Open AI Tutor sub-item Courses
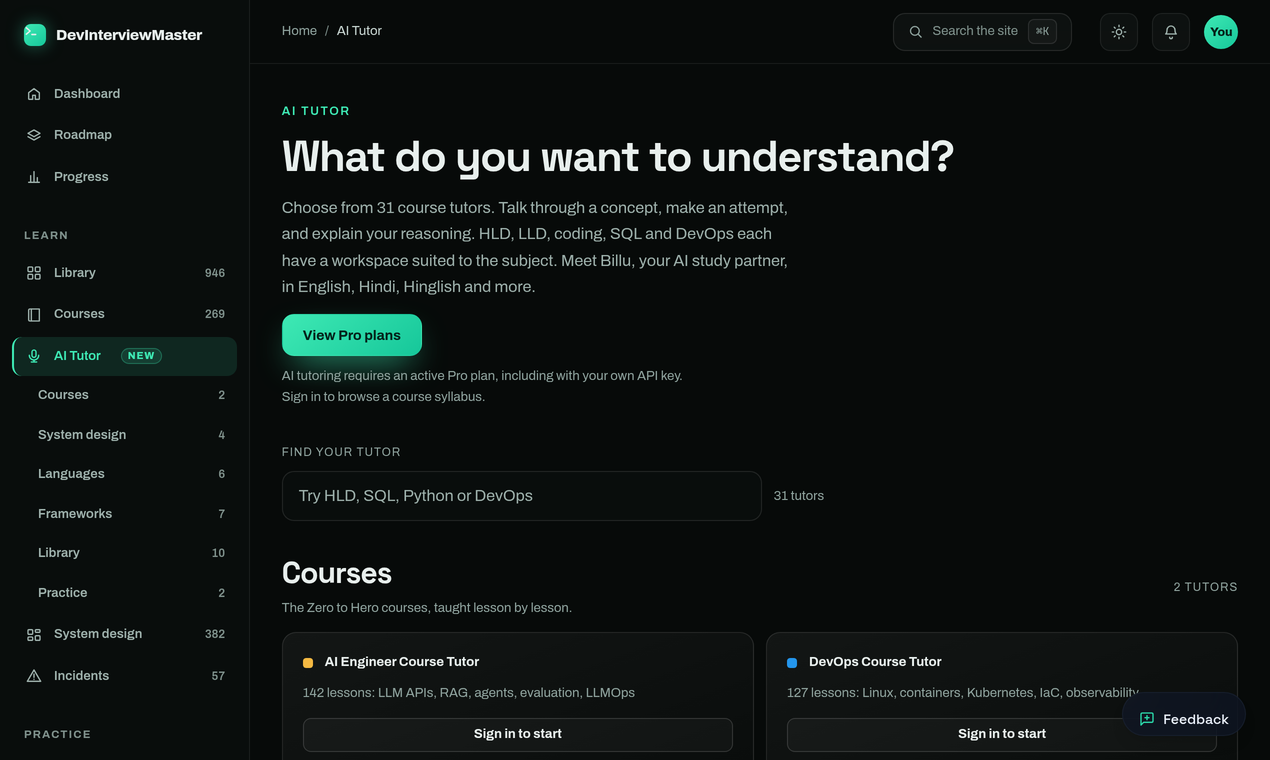 click(131, 395)
